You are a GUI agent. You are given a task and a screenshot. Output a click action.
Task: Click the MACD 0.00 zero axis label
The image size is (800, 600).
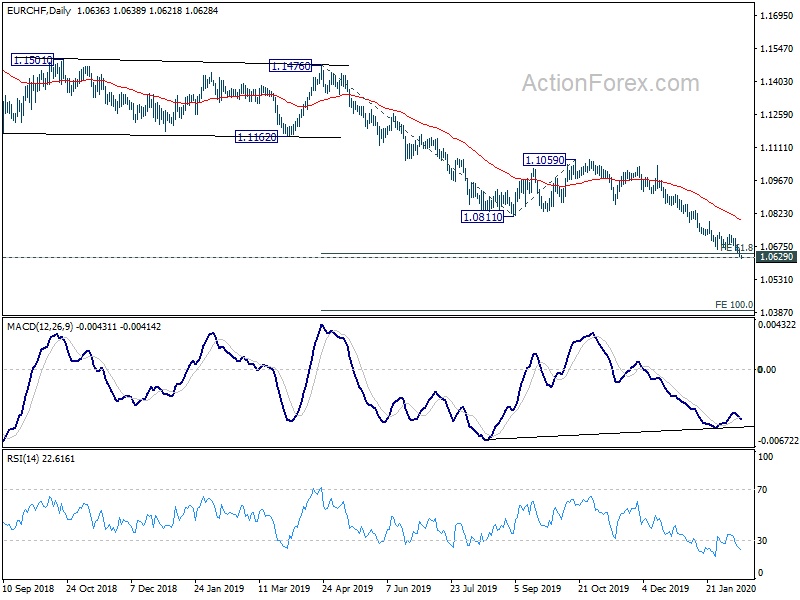[767, 369]
